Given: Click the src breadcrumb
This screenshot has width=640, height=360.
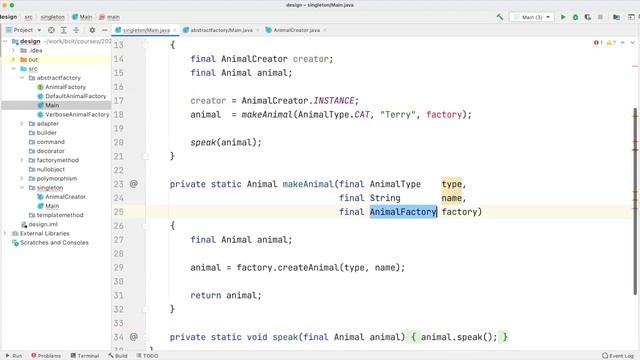Looking at the screenshot, I should (x=29, y=17).
